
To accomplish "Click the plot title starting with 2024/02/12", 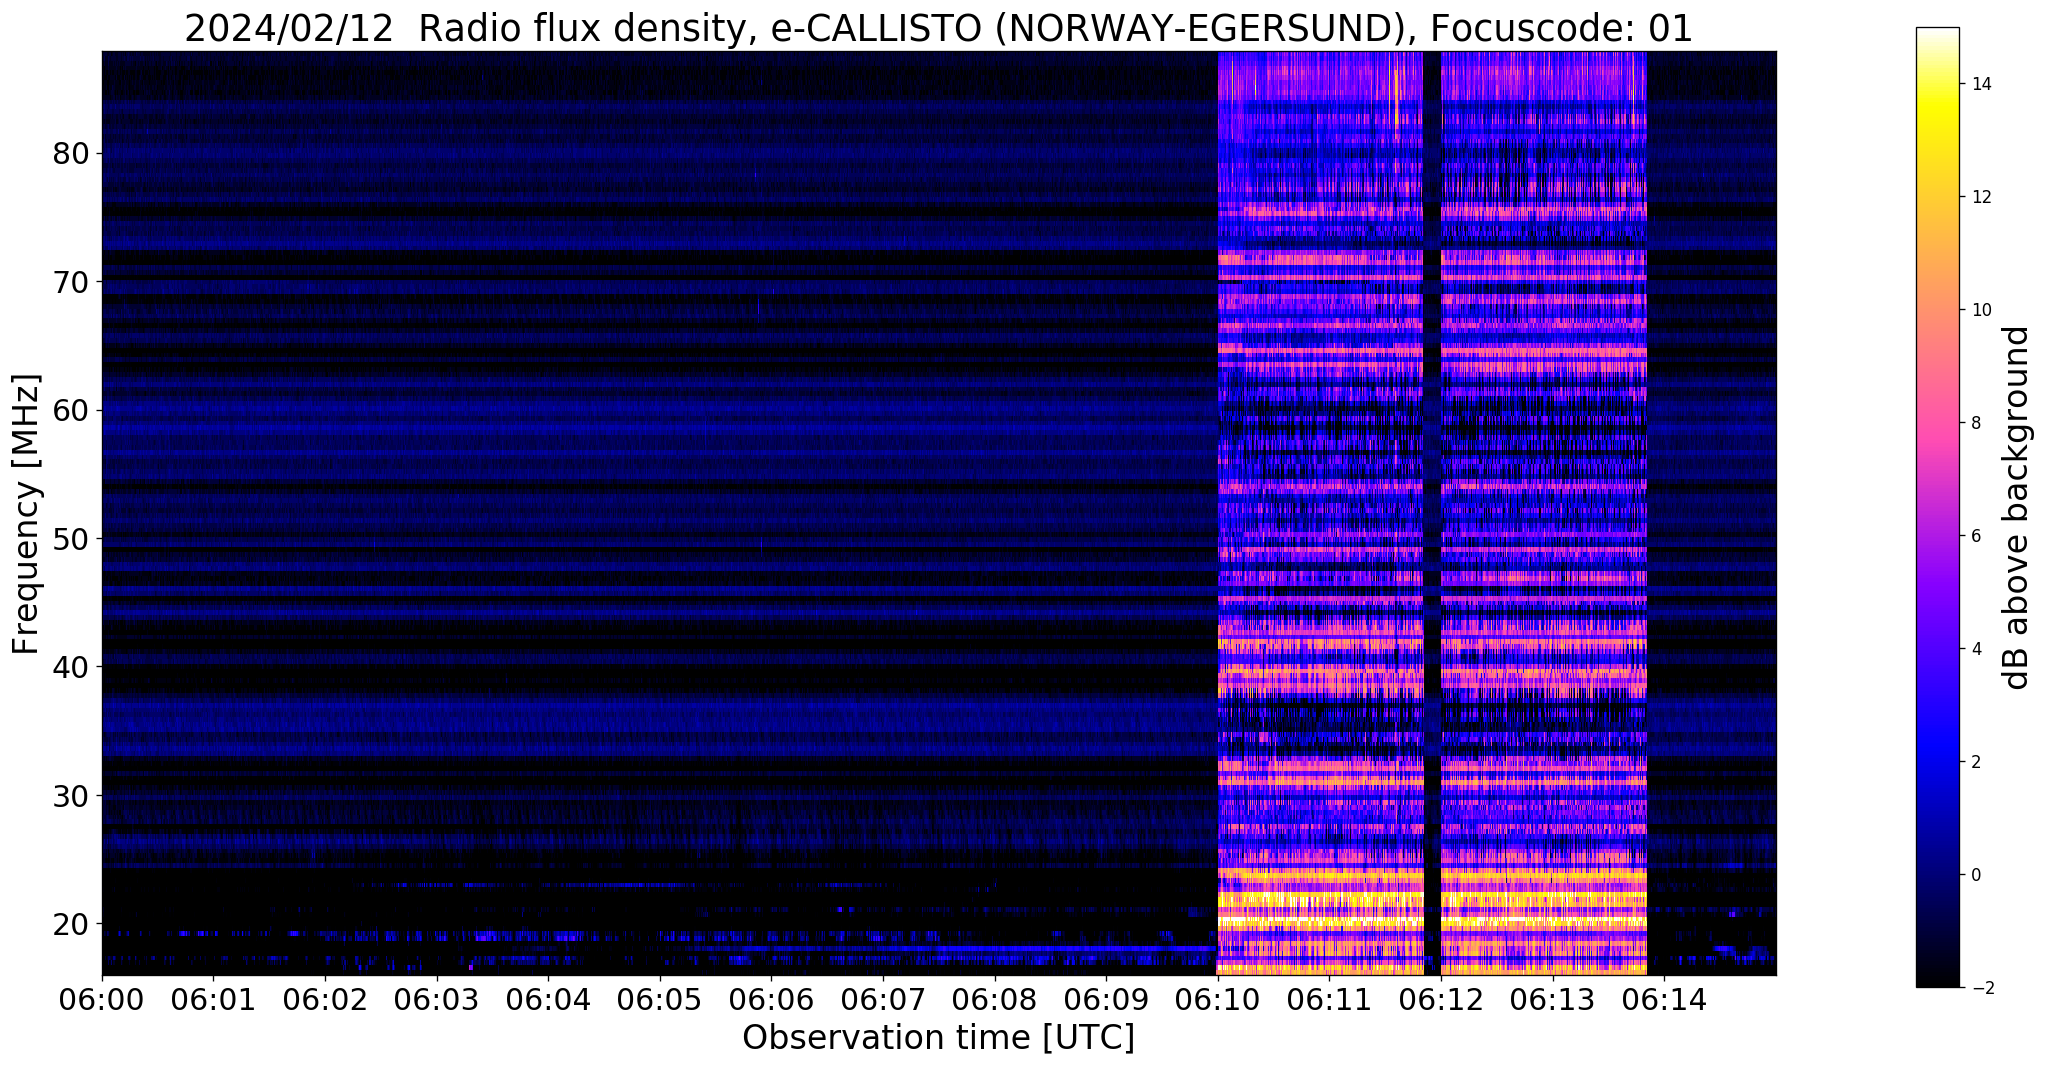I will 938,29.
